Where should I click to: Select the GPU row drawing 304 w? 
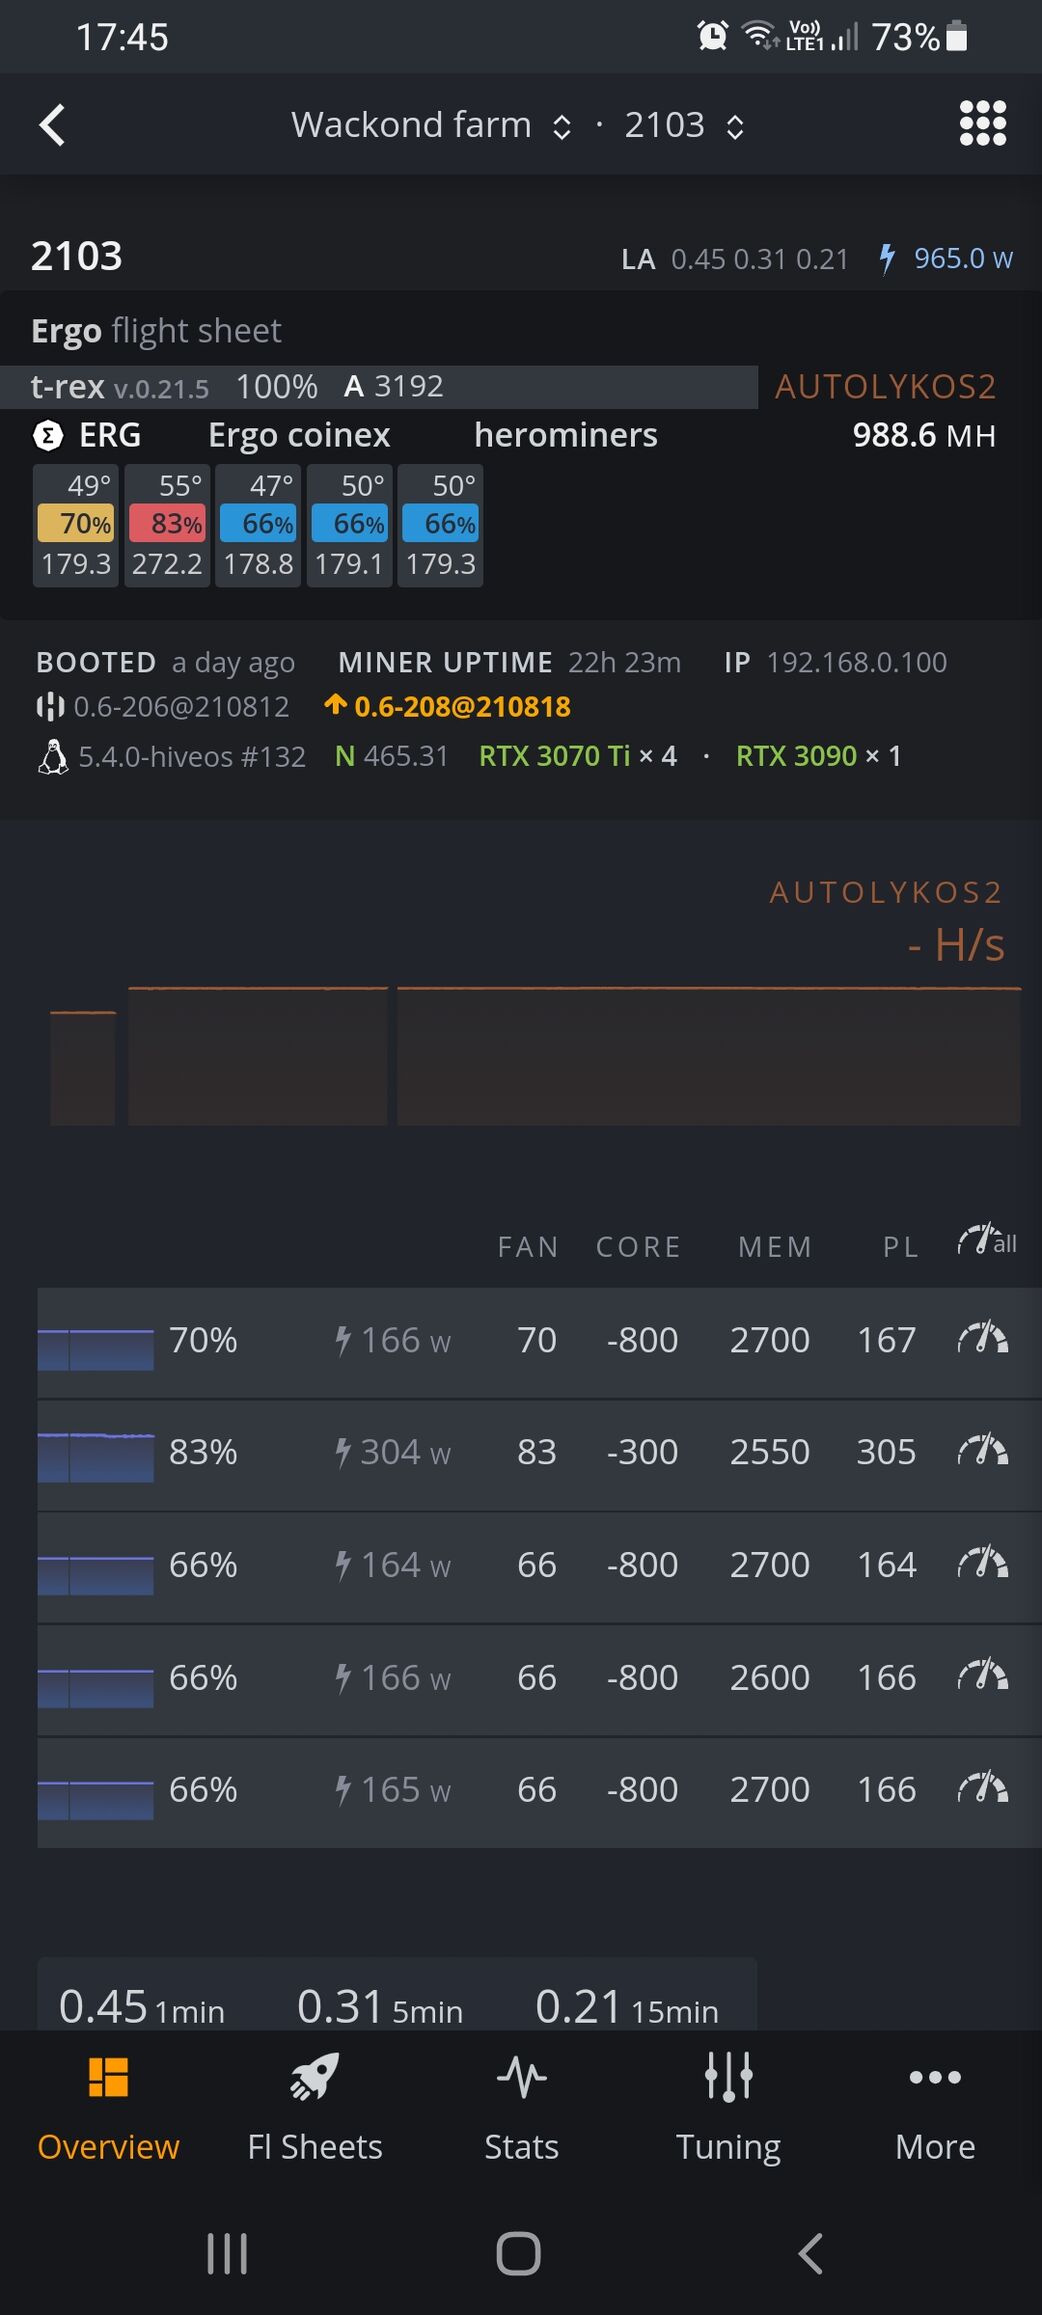539,1452
